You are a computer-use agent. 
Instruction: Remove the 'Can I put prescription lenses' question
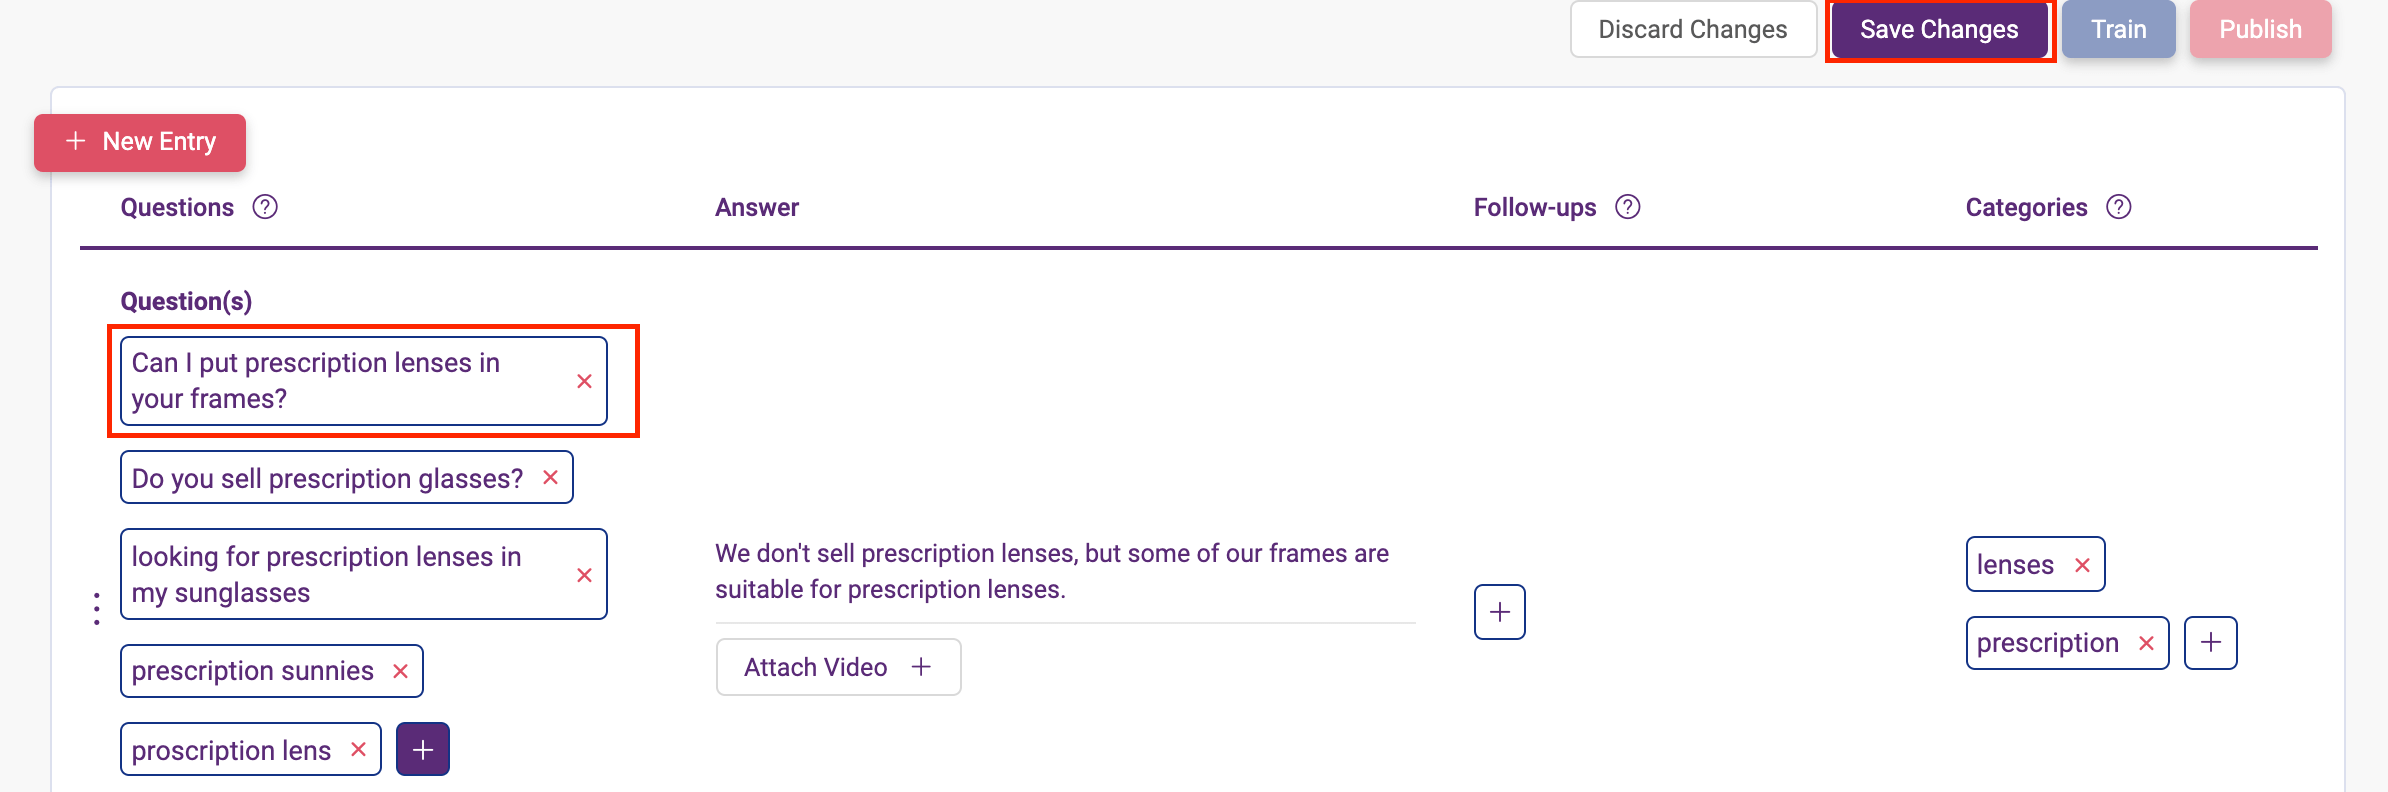pos(585,381)
